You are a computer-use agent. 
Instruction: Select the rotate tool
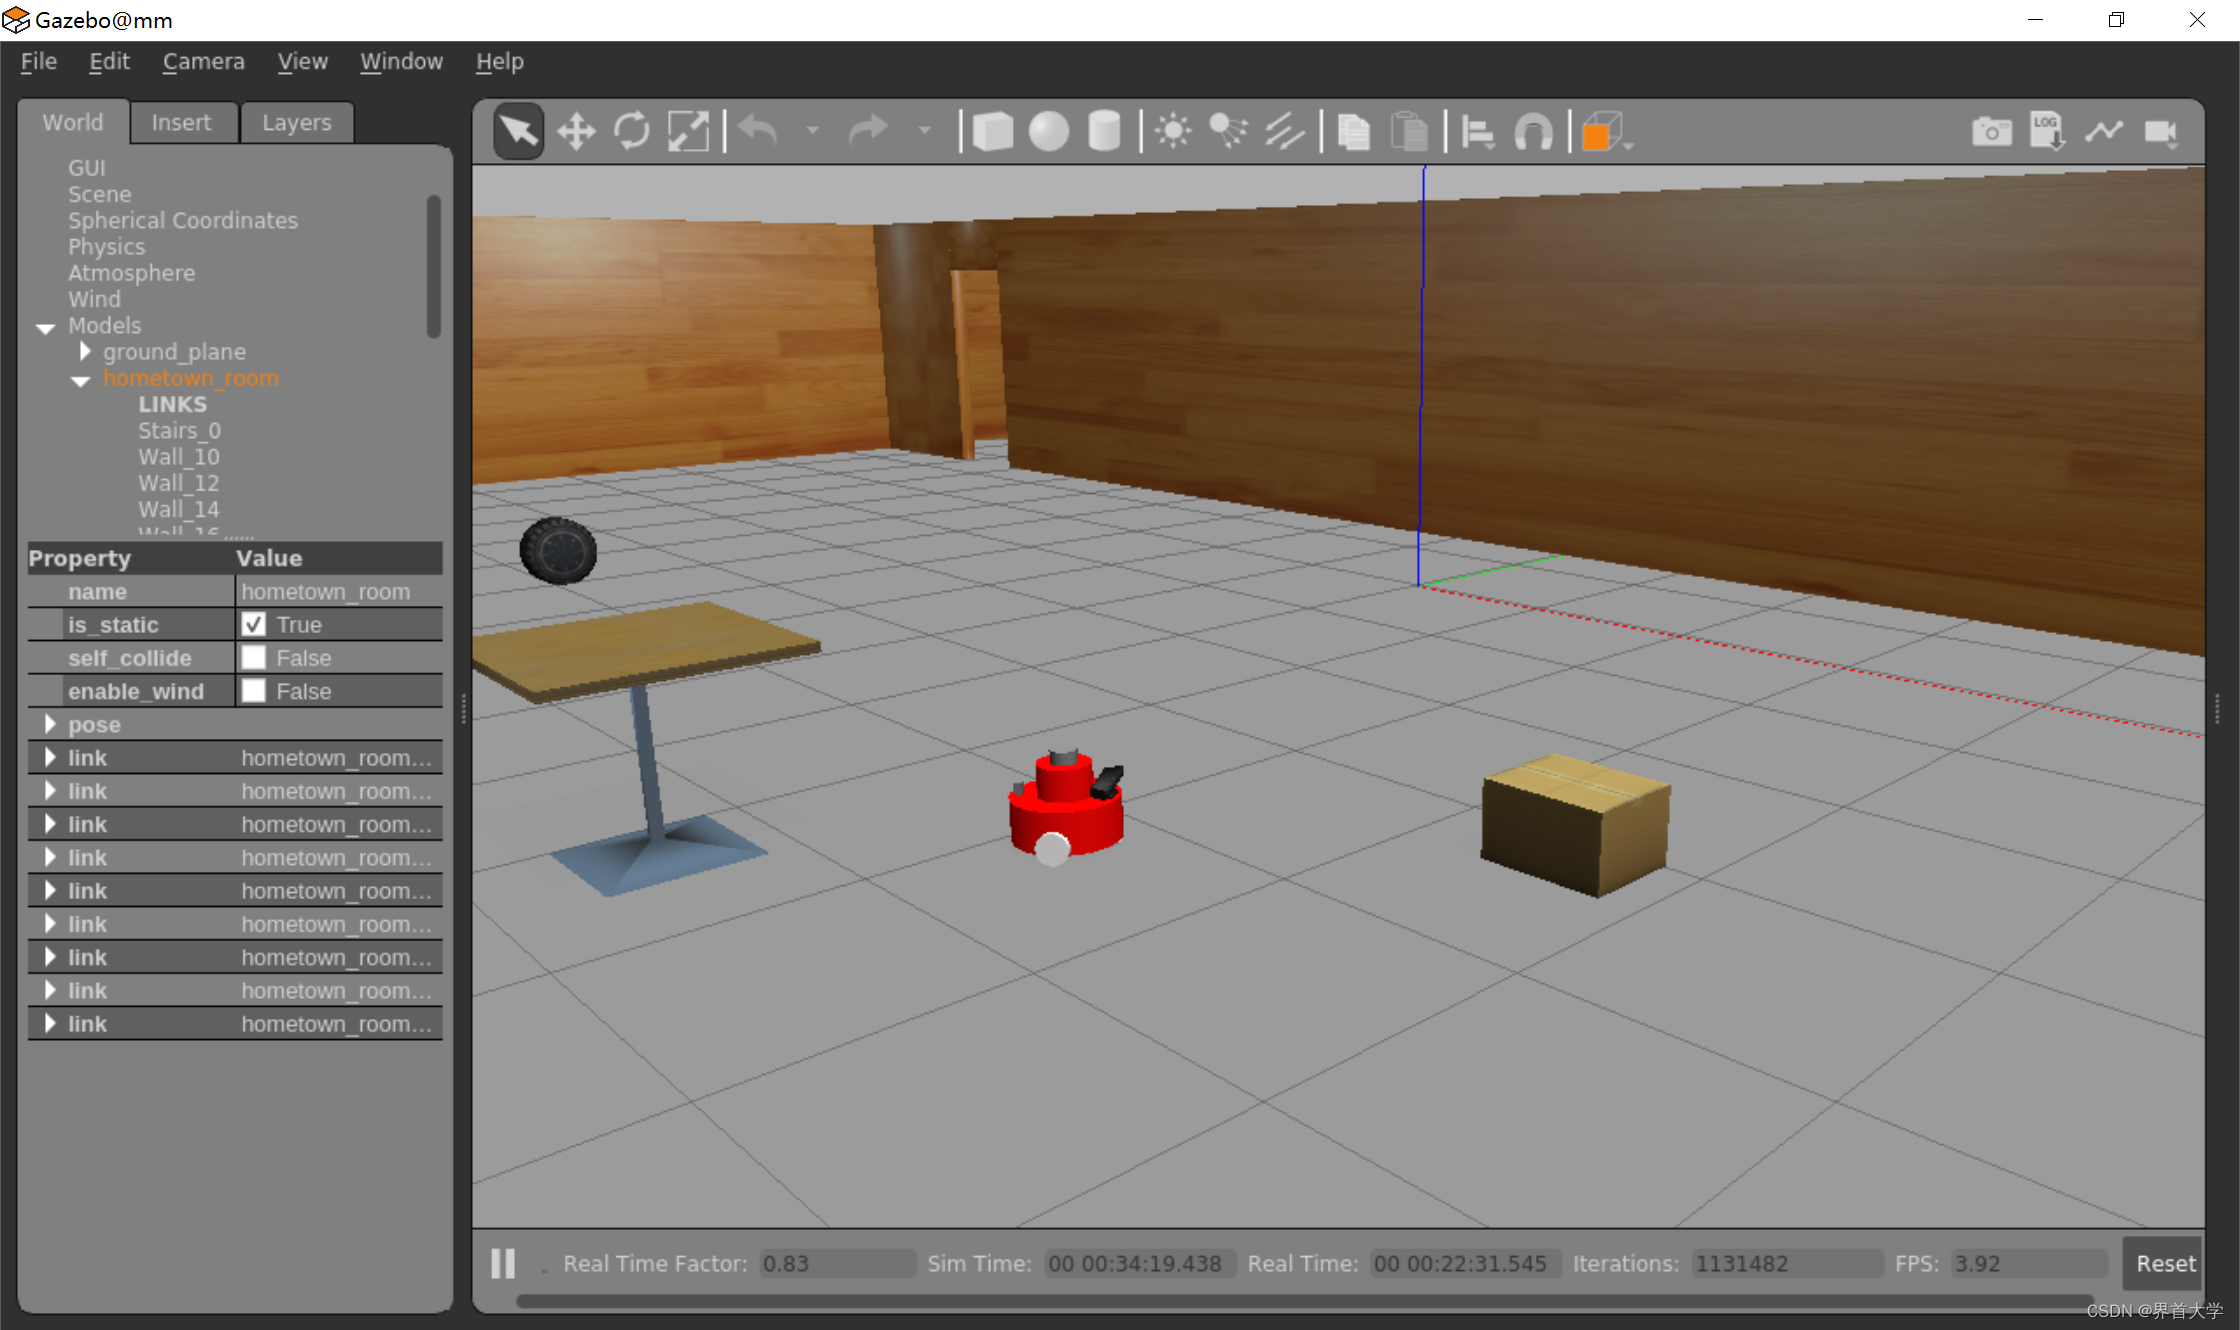(x=630, y=131)
